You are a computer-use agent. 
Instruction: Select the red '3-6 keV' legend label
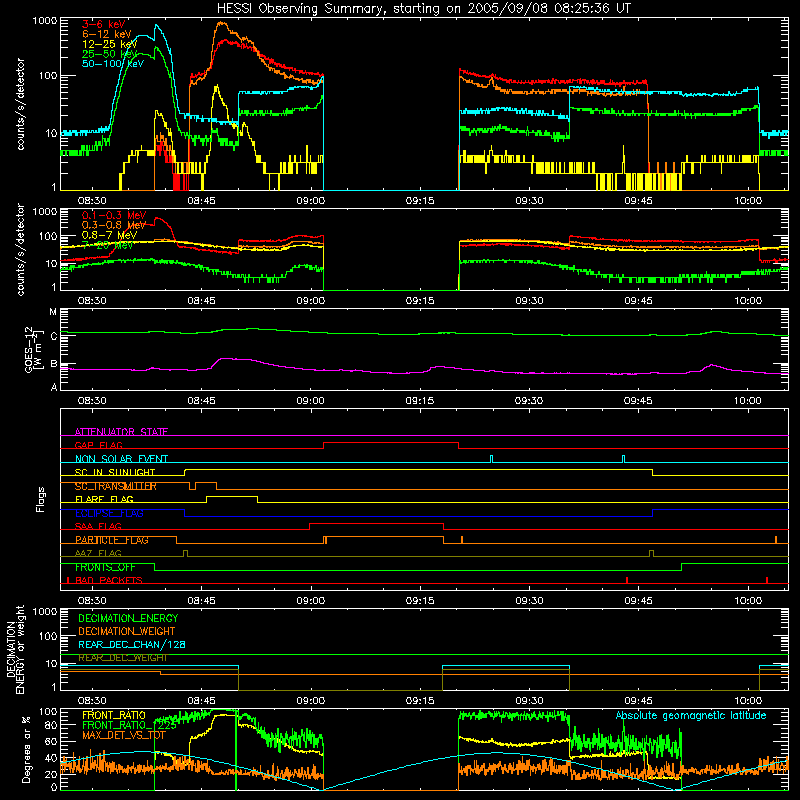[103, 24]
